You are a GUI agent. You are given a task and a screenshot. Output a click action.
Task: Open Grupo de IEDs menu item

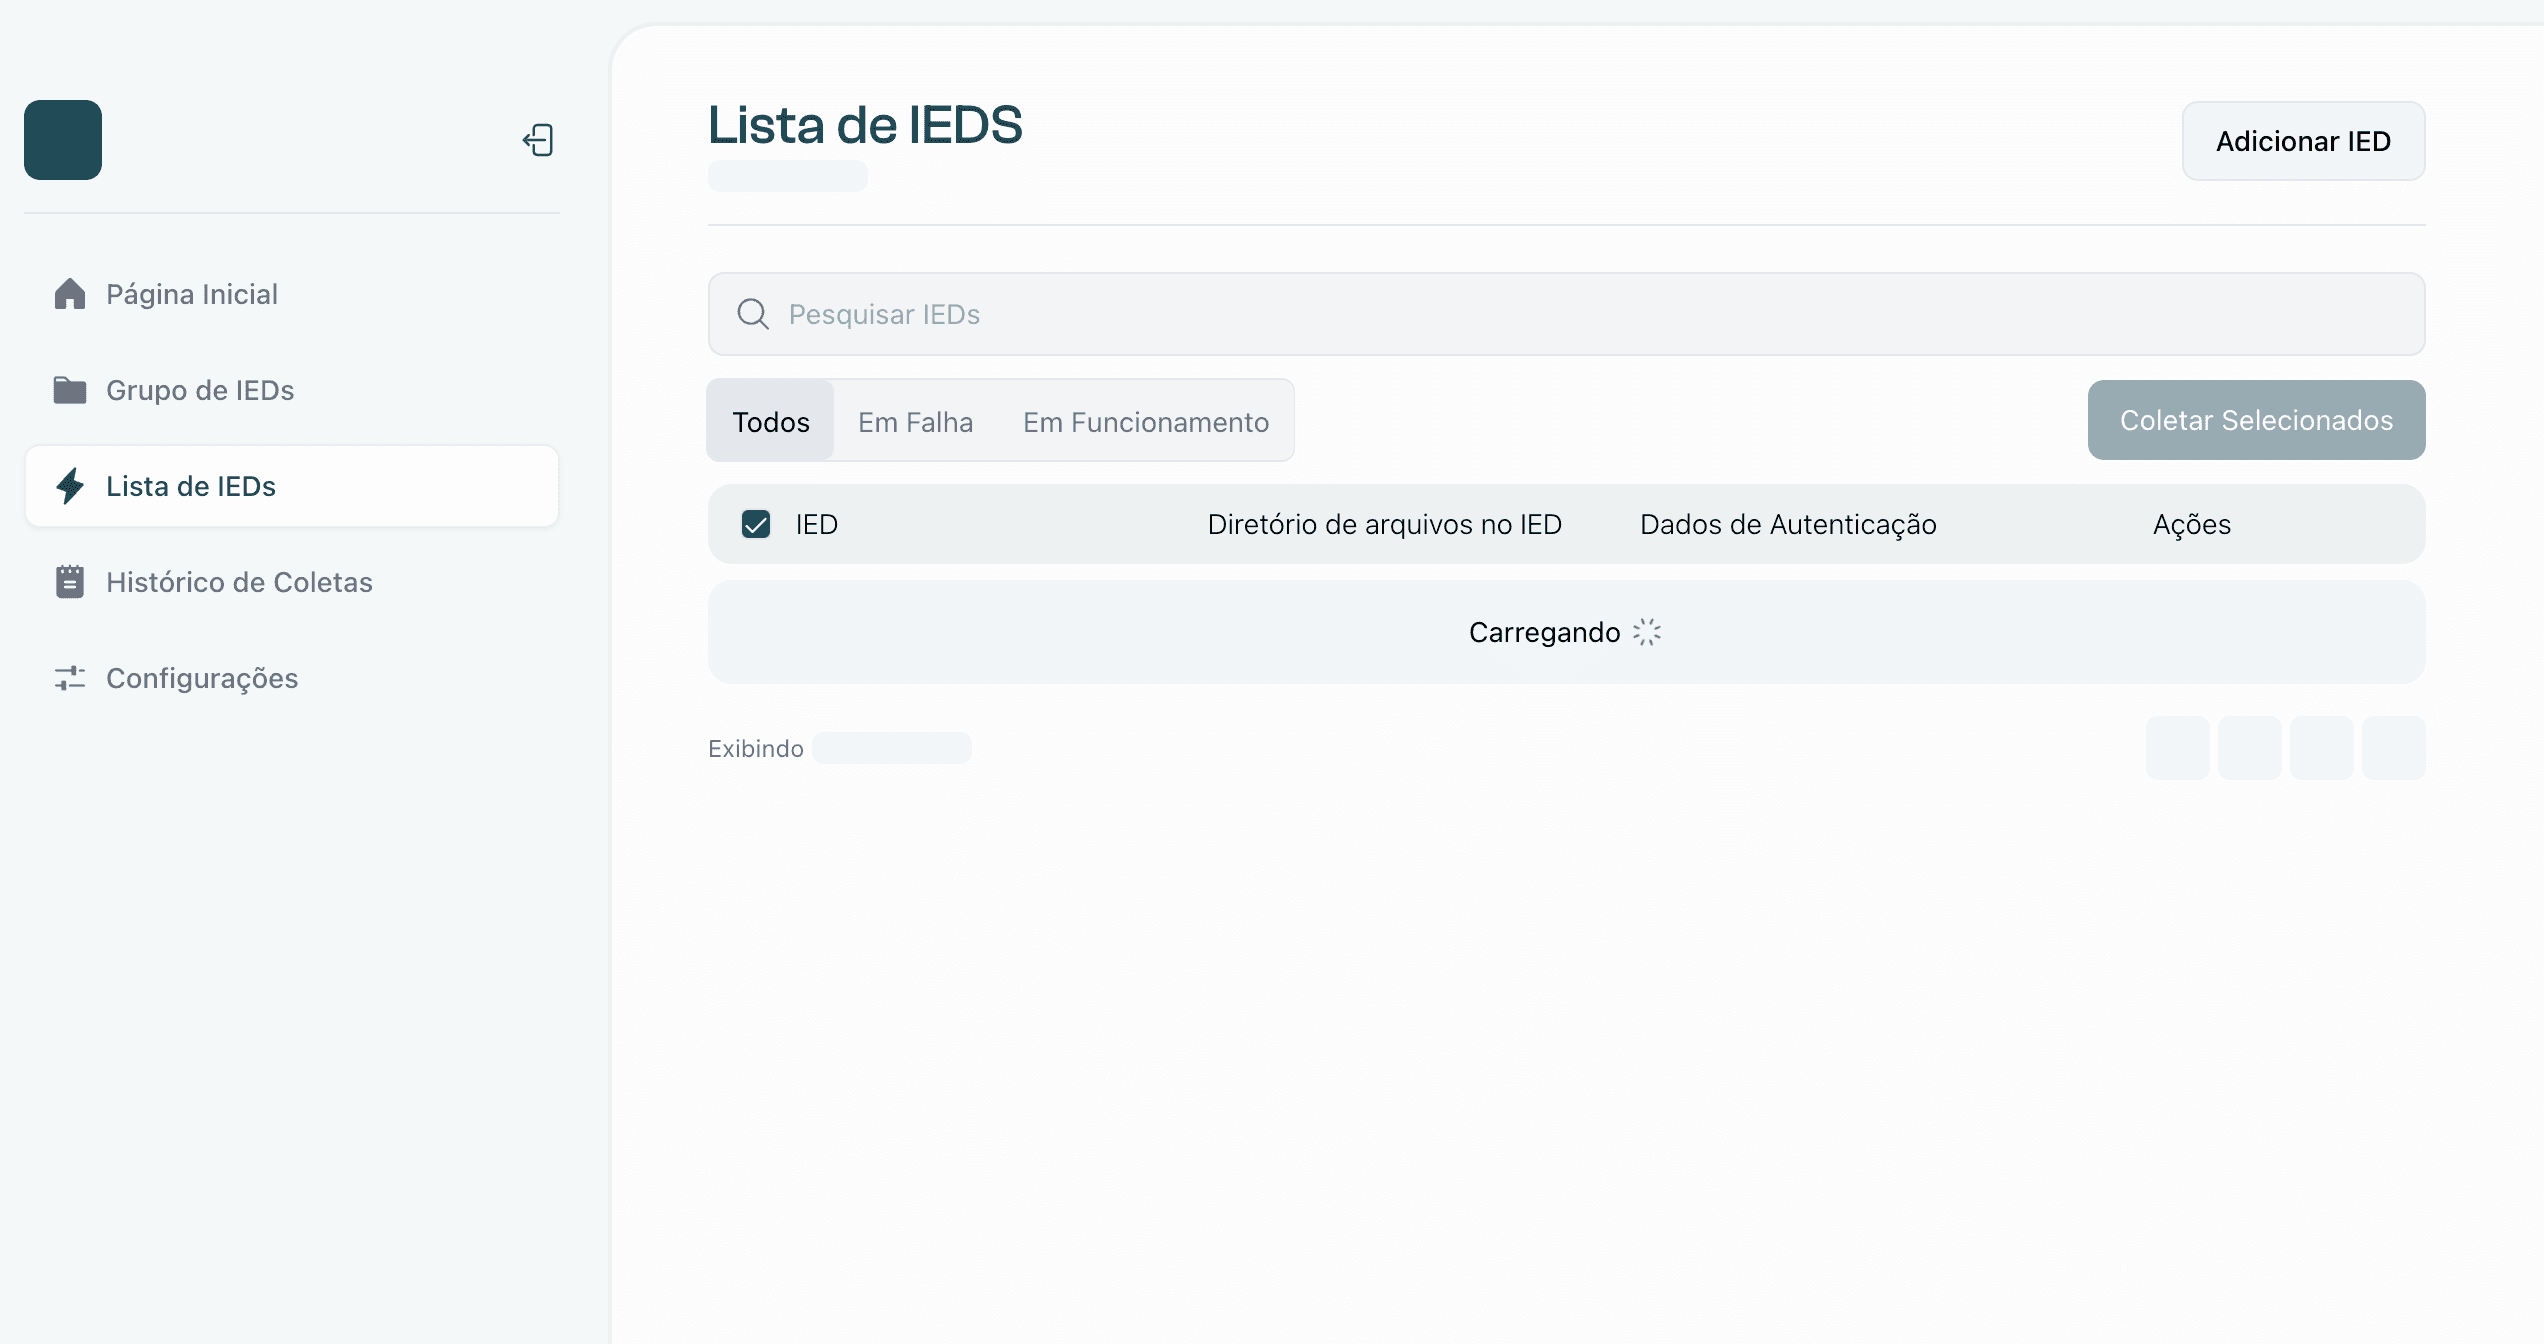click(x=292, y=390)
